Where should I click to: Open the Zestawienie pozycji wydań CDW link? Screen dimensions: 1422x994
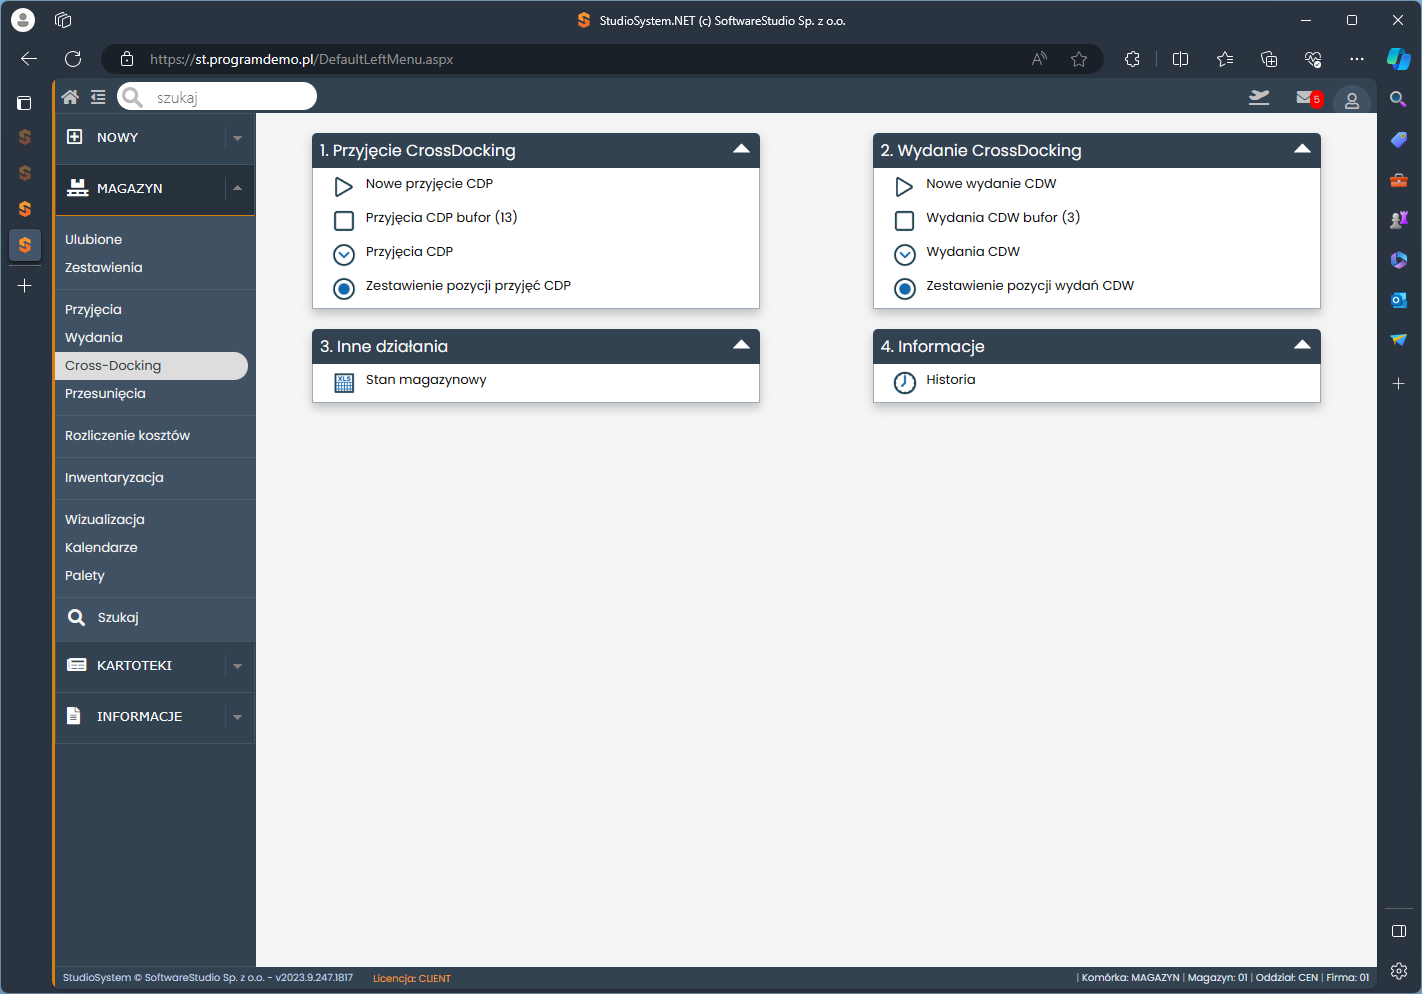[1030, 286]
